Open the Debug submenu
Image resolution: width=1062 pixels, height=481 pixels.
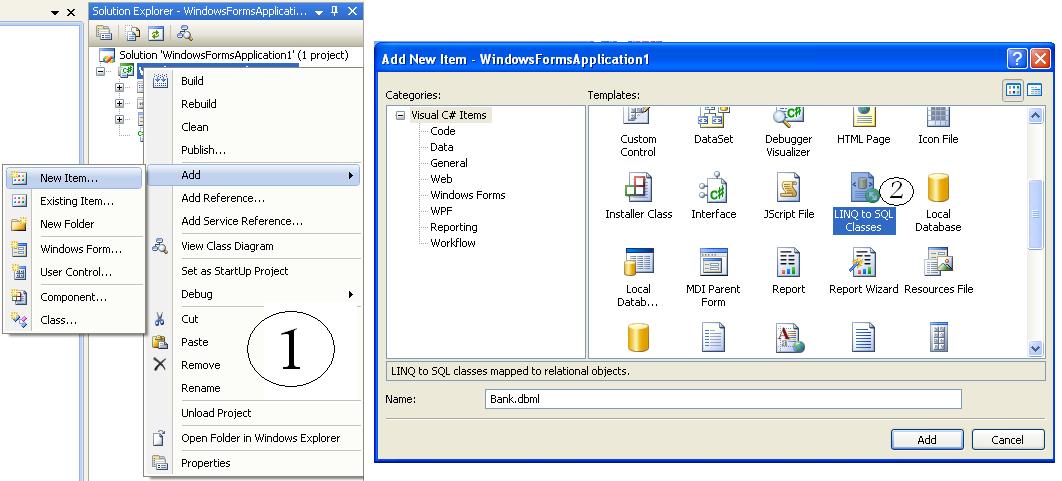254,294
